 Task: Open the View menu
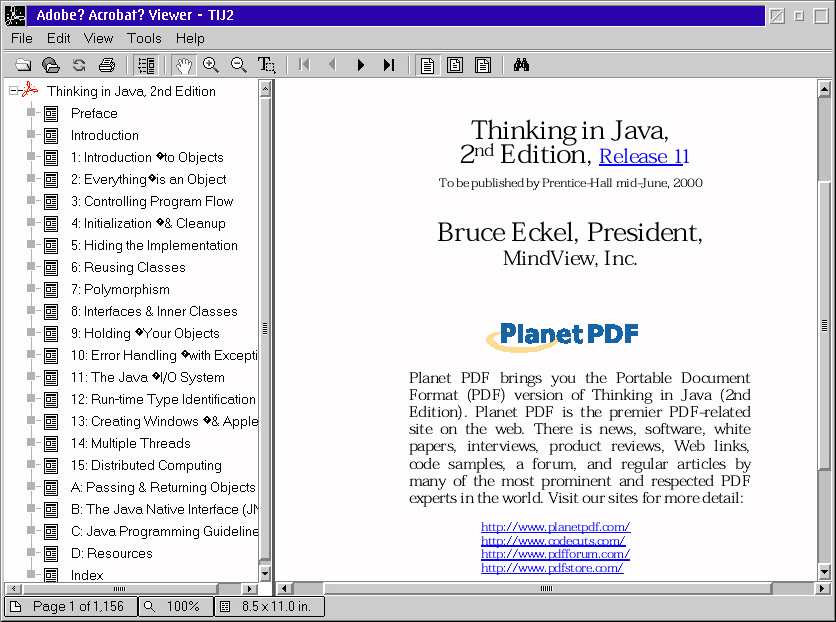[x=98, y=38]
